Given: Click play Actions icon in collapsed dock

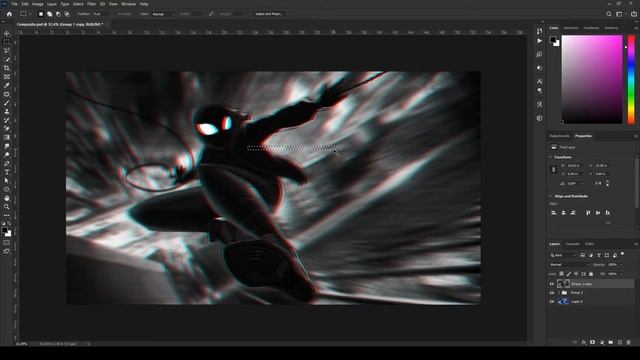Looking at the screenshot, I should coord(540,41).
